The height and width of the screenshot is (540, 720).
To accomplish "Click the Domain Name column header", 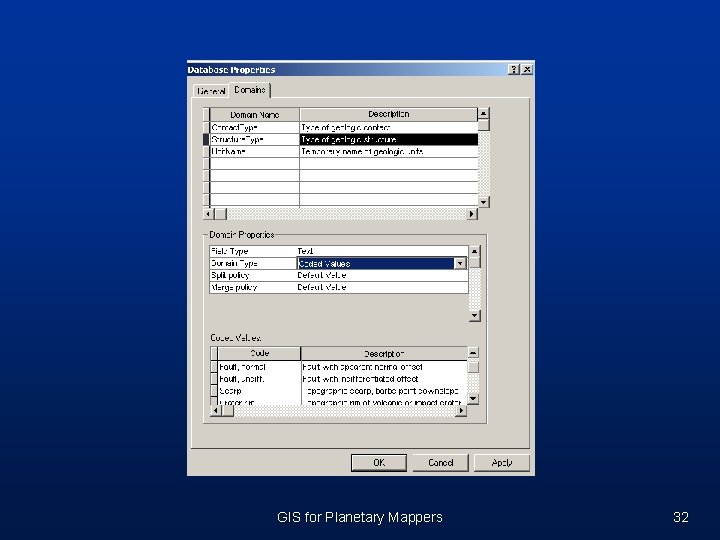I will (254, 114).
